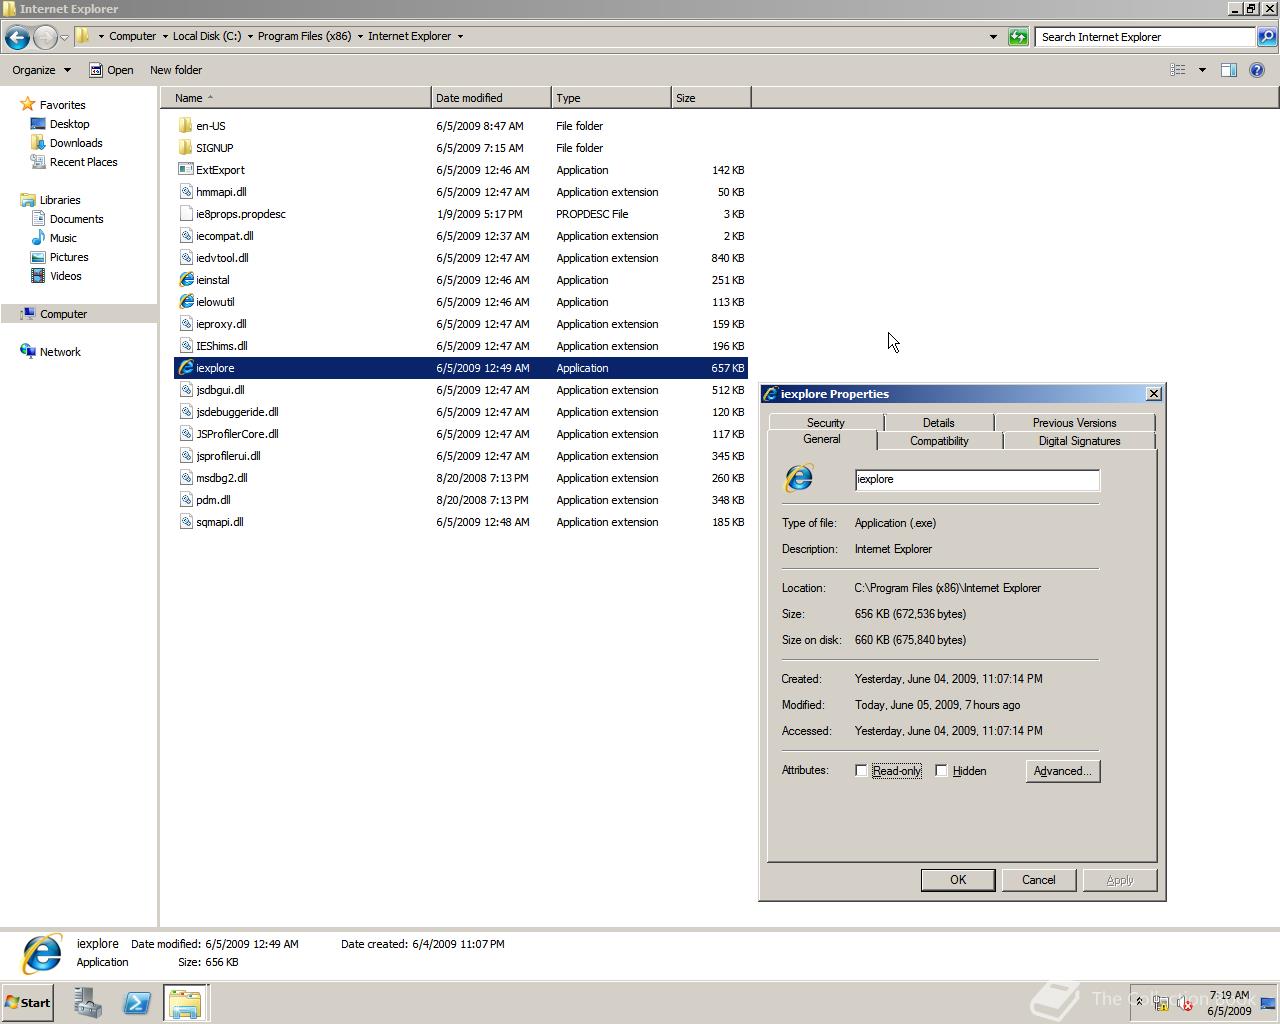1280x1024 pixels.
Task: Click the iexplore file name field
Action: pos(977,479)
